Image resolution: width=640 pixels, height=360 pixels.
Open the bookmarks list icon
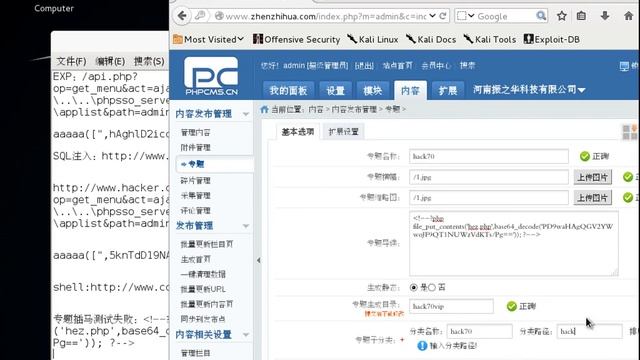(581, 16)
